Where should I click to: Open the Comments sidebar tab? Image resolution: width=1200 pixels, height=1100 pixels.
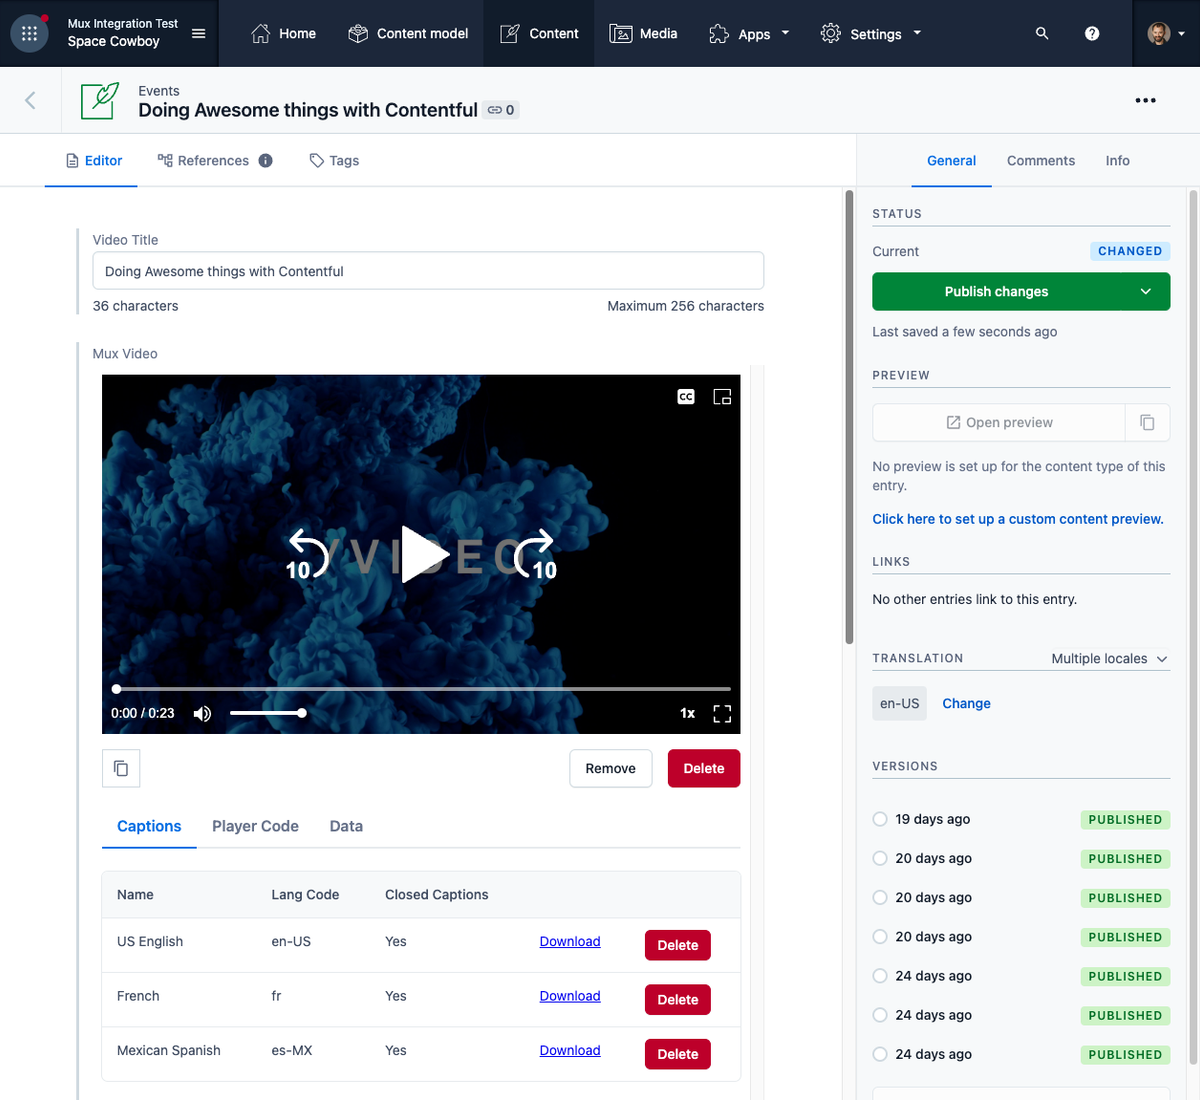coord(1041,160)
